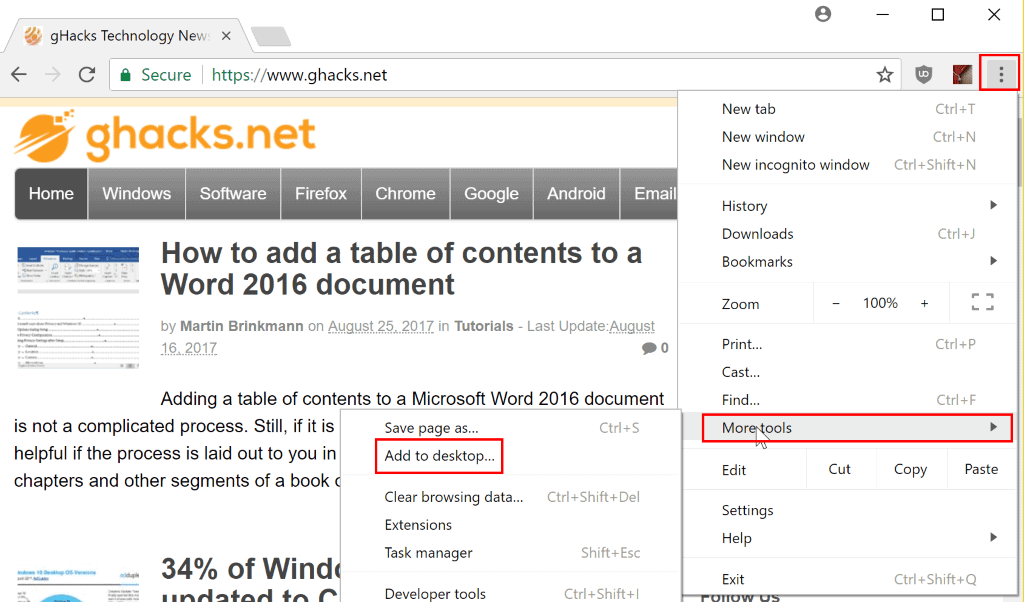Screen dimensions: 1024x602
Task: Open Developer tools from the submenu
Action: coord(511,594)
